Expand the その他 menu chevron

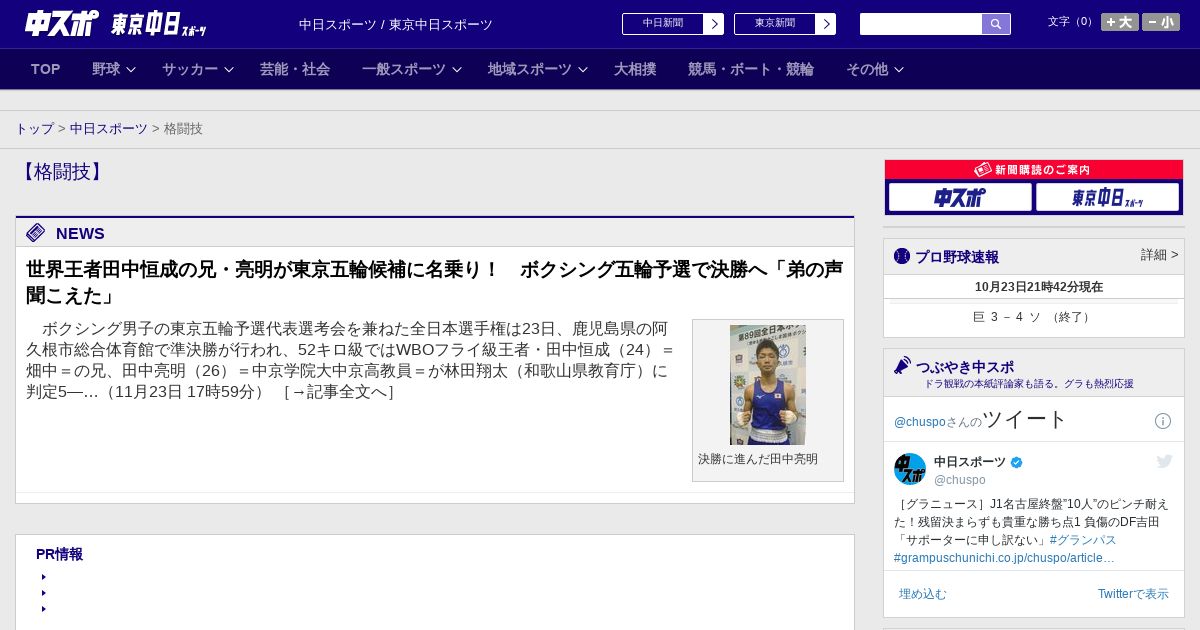(899, 69)
